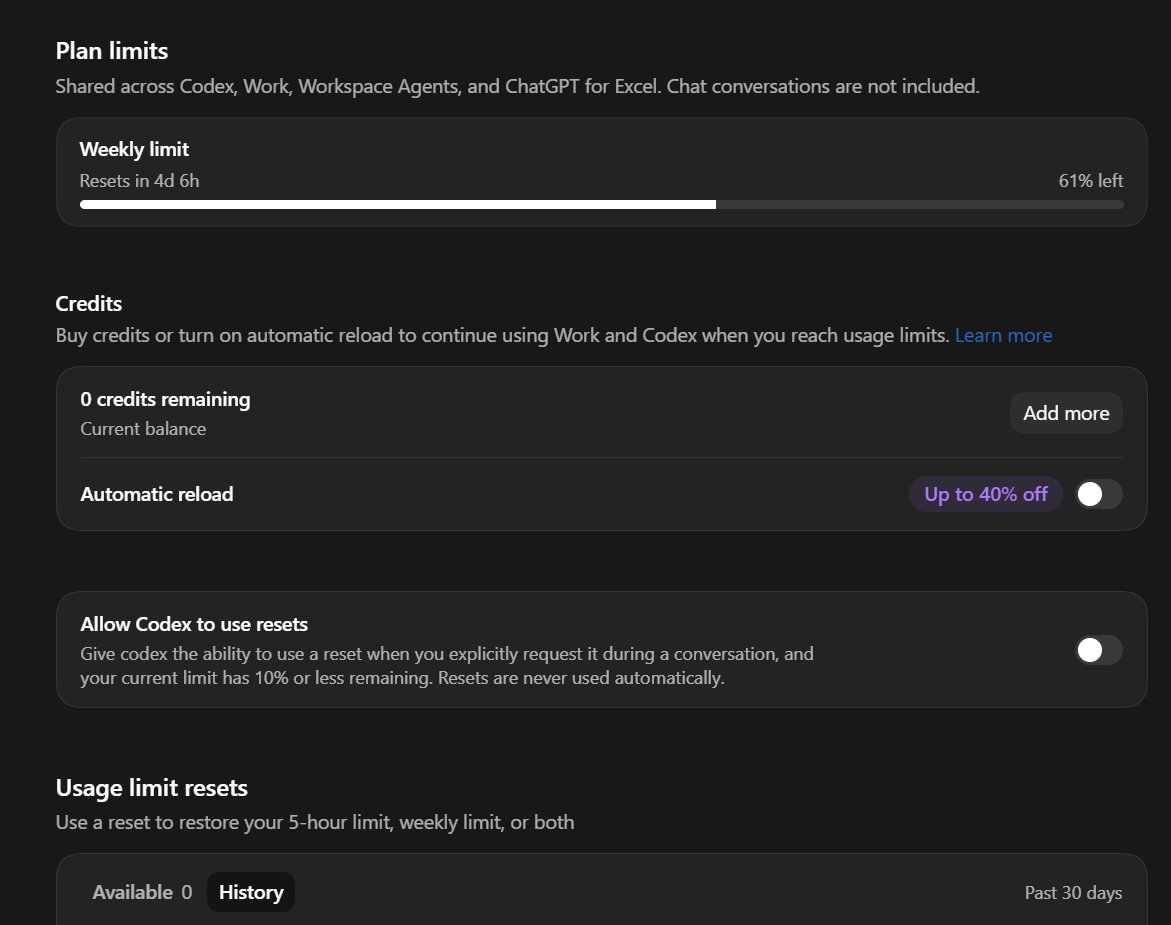Click the 0 credits remaining text
The width and height of the screenshot is (1171, 925).
click(x=165, y=399)
